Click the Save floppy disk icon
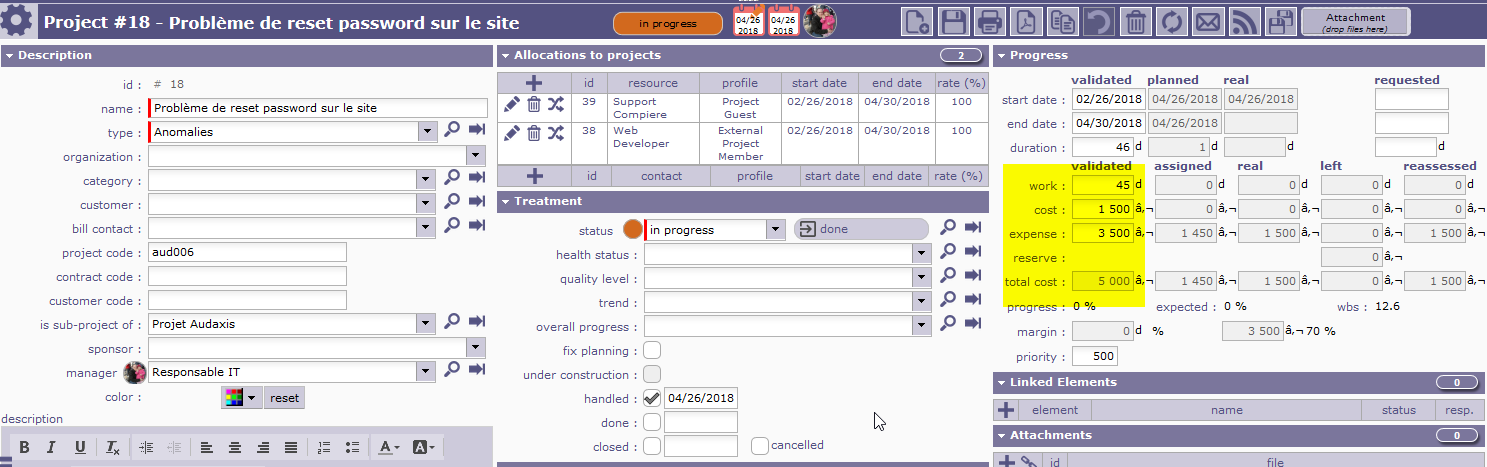Screen dimensions: 1487x467 (954, 21)
